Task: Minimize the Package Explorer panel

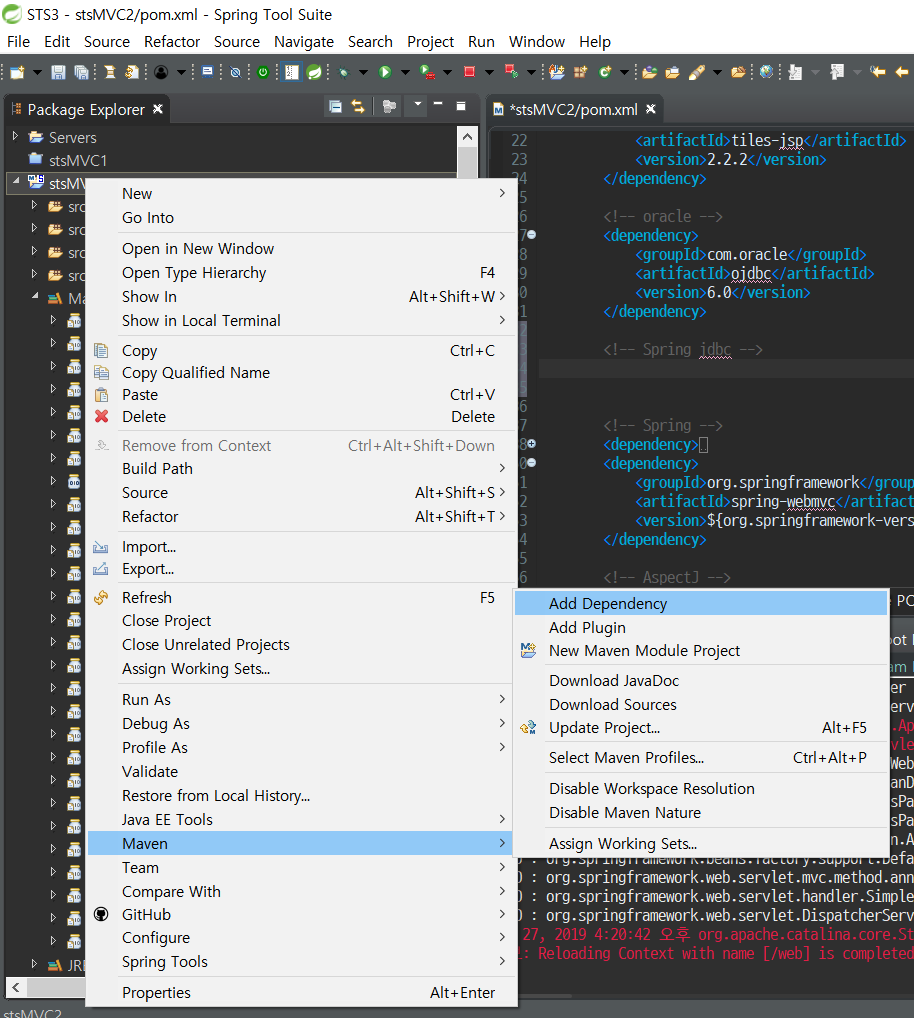Action: (438, 105)
